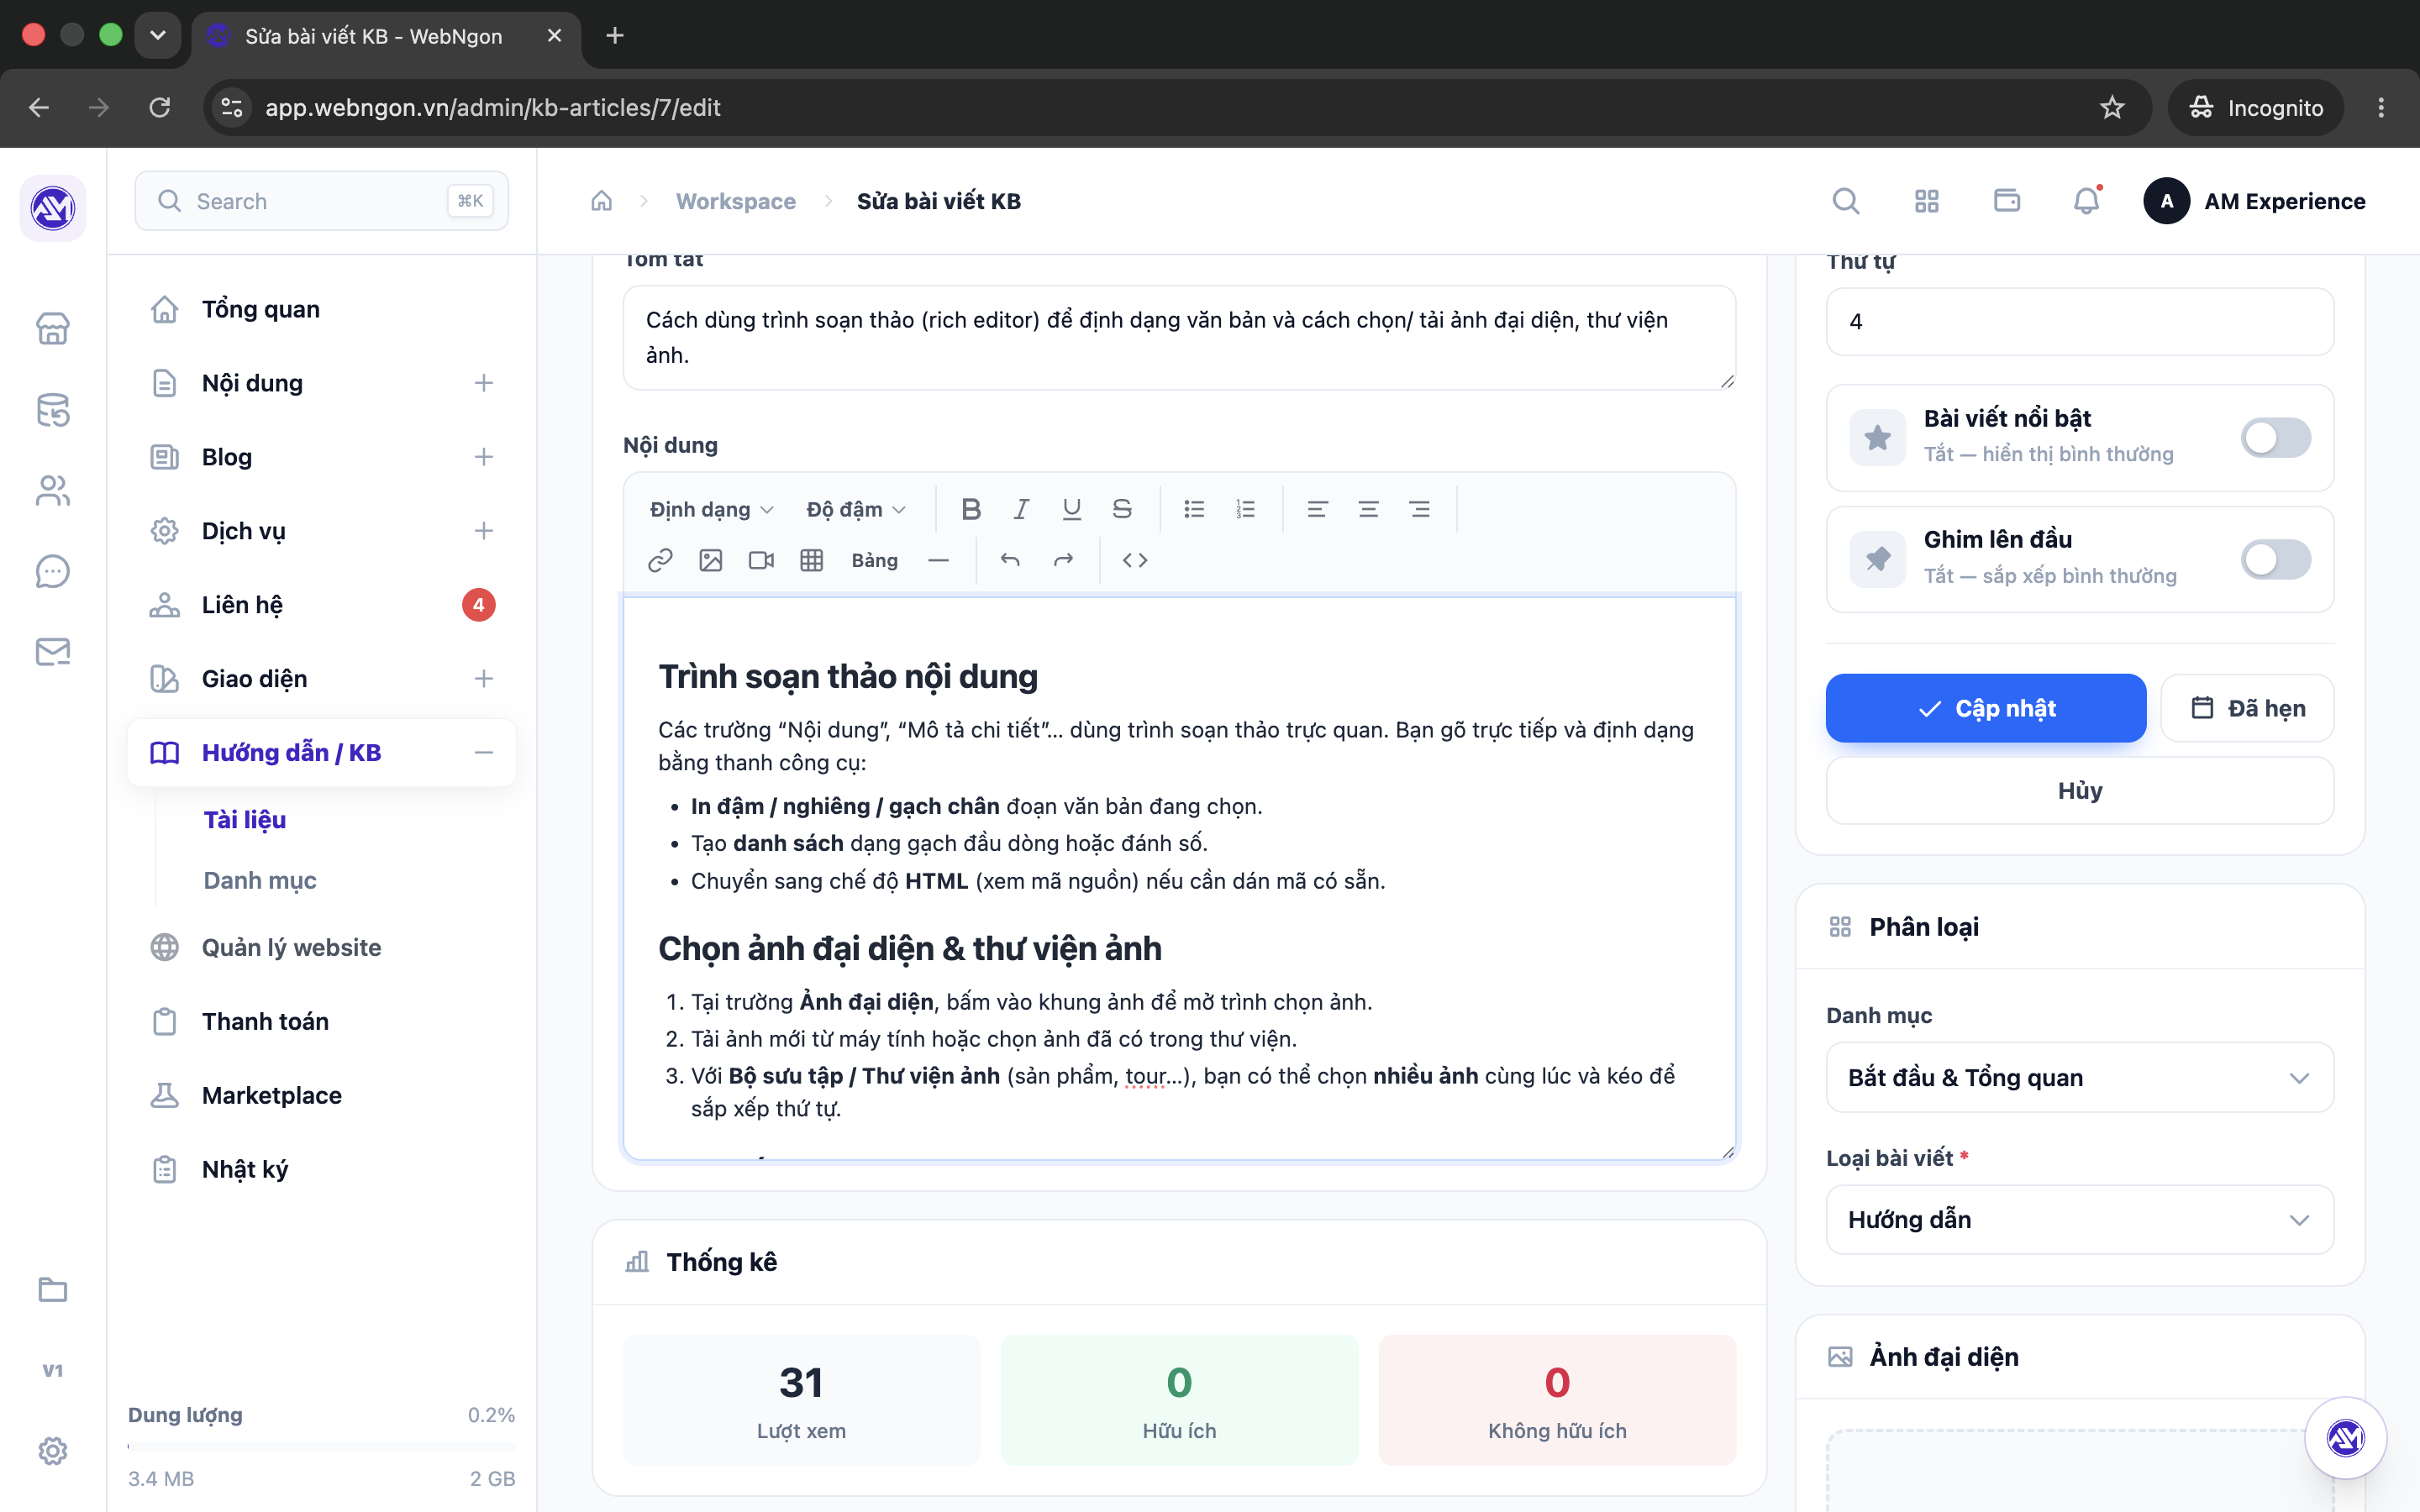Open Marketplace in the sidebar
2420x1512 pixels.
pyautogui.click(x=322, y=1095)
